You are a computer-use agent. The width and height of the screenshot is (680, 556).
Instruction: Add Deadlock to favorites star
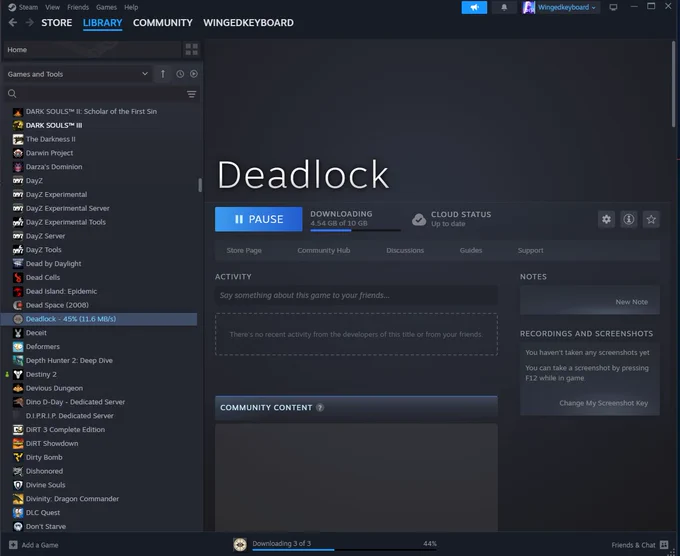(x=651, y=219)
